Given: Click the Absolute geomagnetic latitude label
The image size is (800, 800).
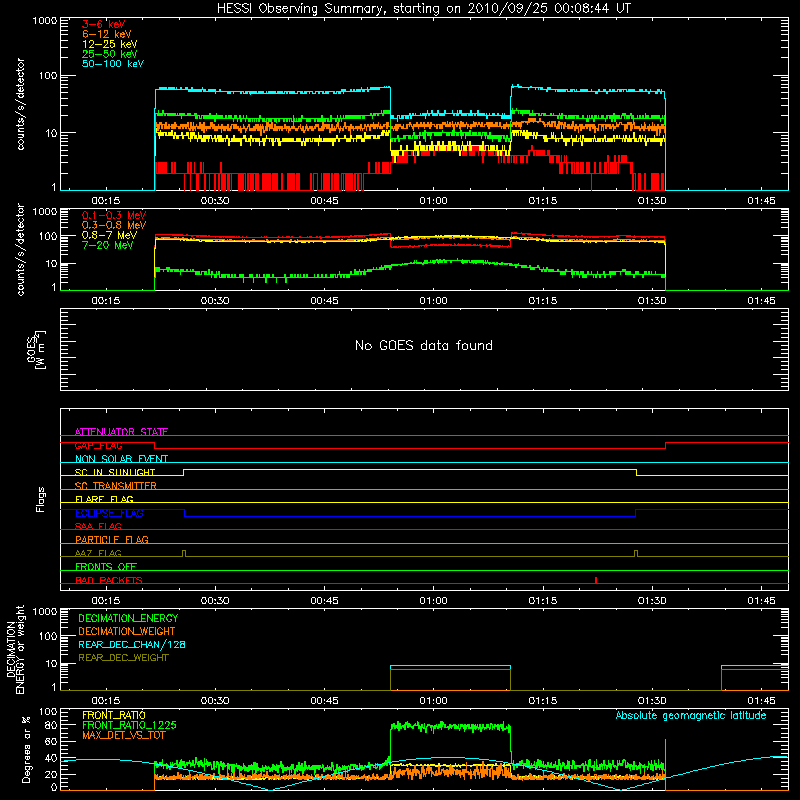Looking at the screenshot, I should (x=691, y=715).
